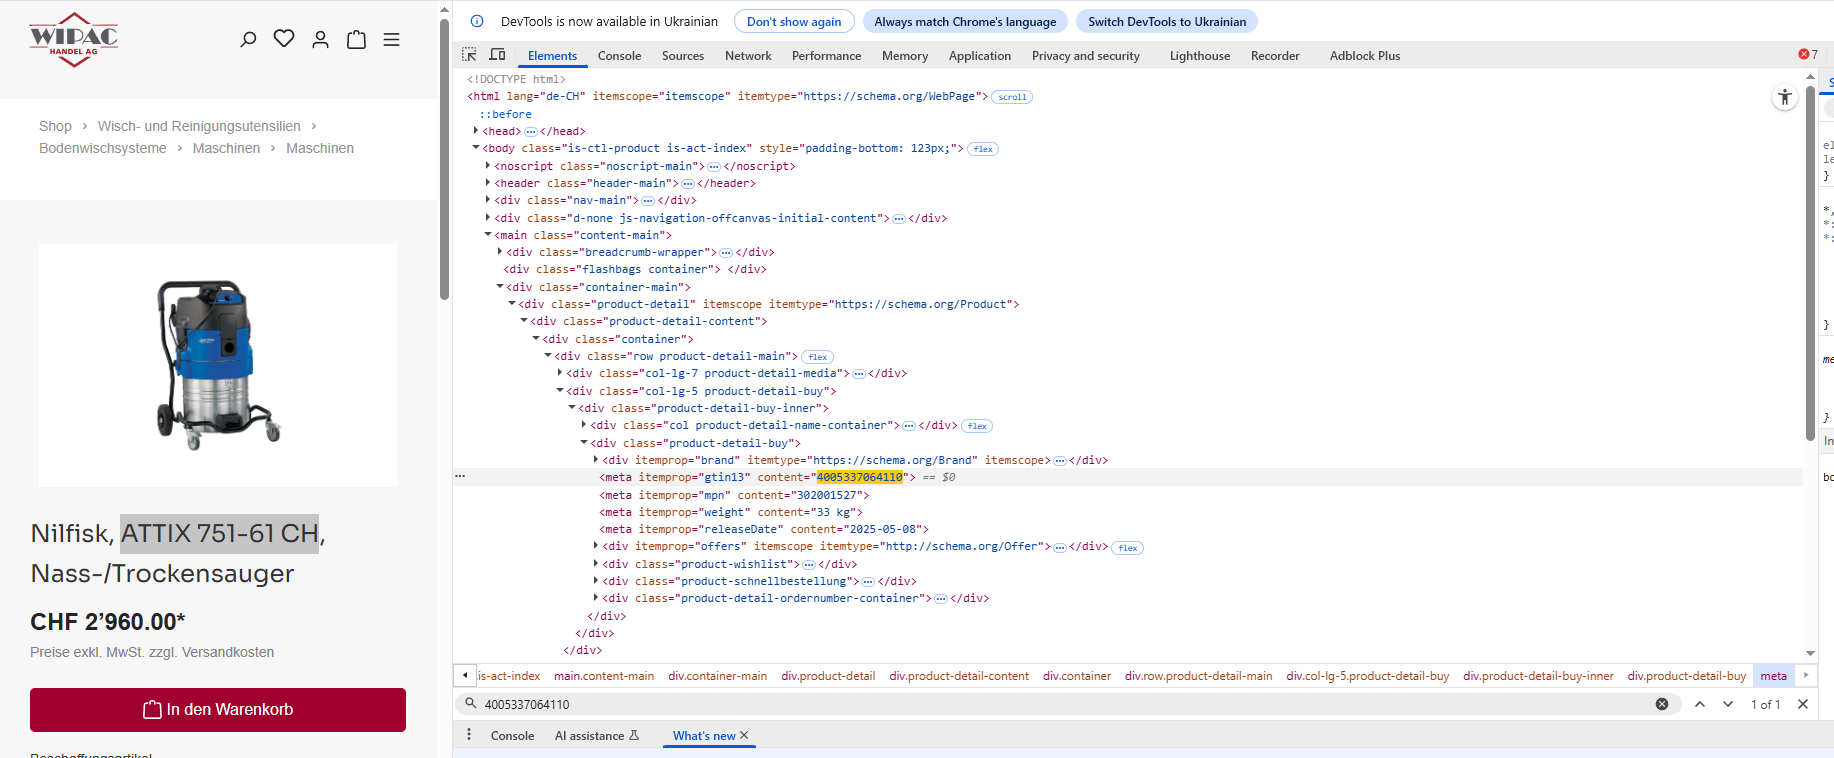This screenshot has width=1834, height=758.
Task: Expand the brand itemprop div
Action: point(596,460)
